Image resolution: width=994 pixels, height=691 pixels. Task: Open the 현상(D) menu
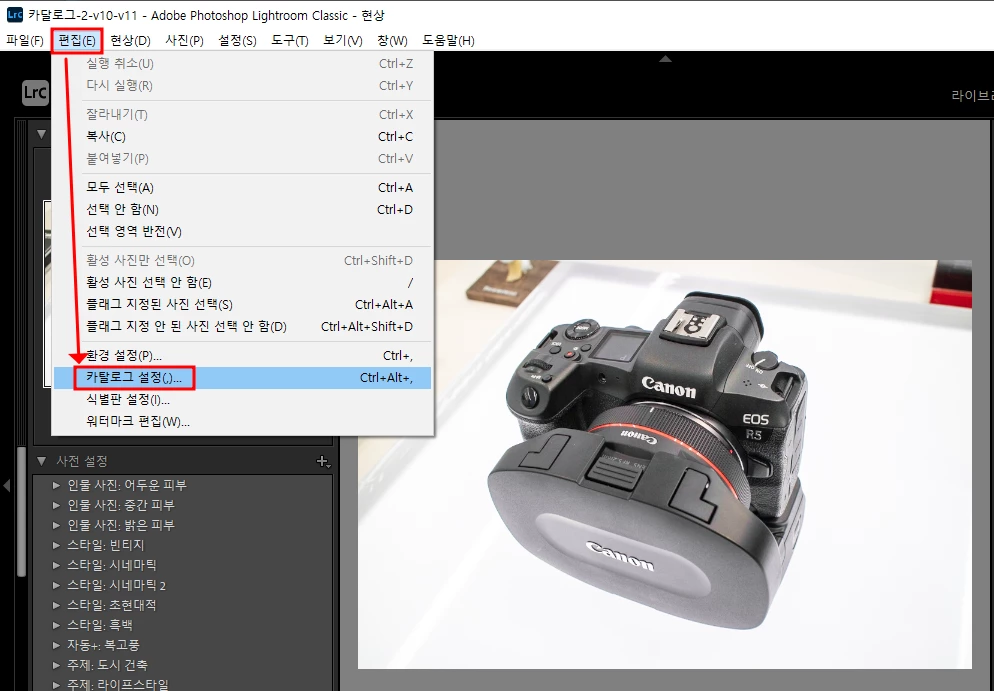click(130, 41)
